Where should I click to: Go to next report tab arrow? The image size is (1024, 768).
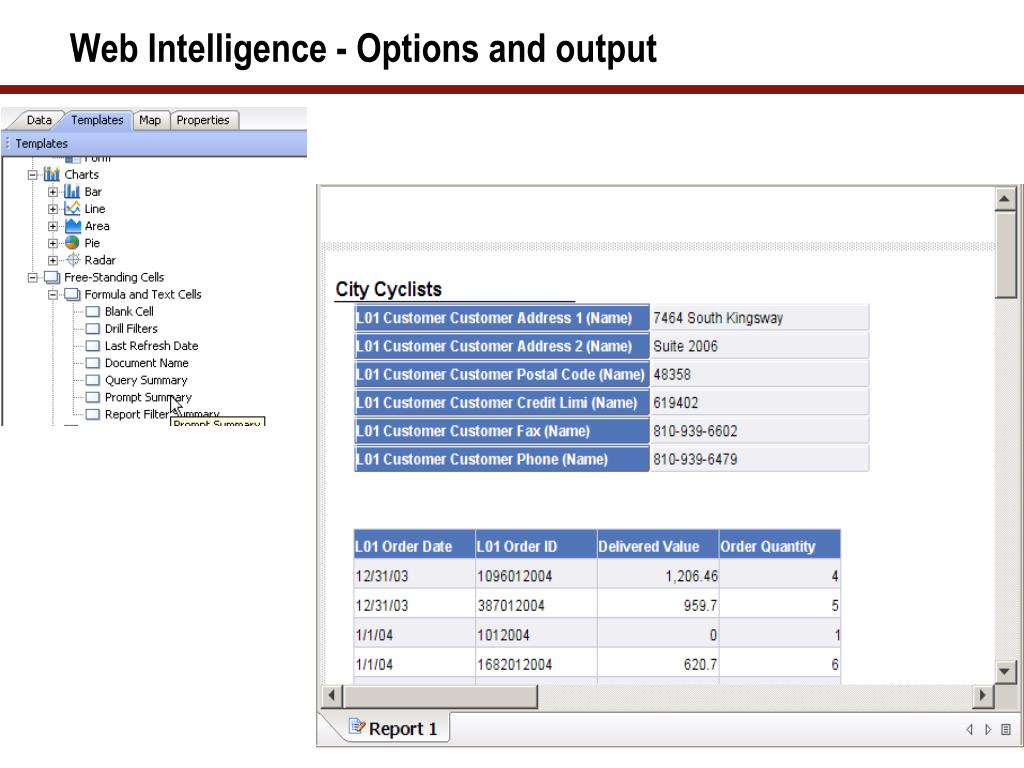coord(988,729)
